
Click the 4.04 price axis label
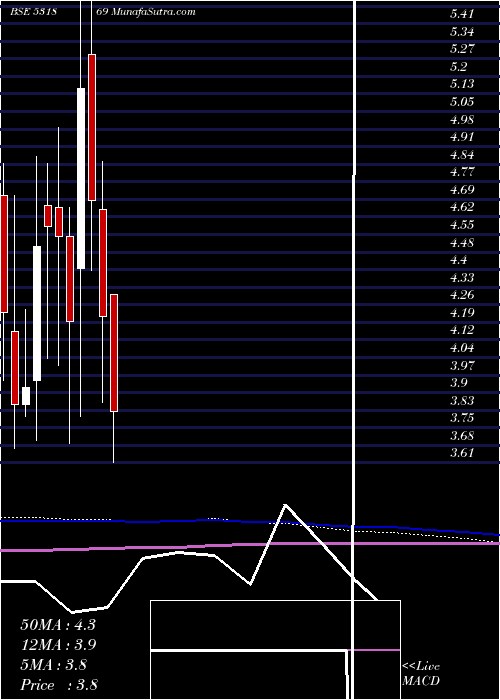click(462, 348)
